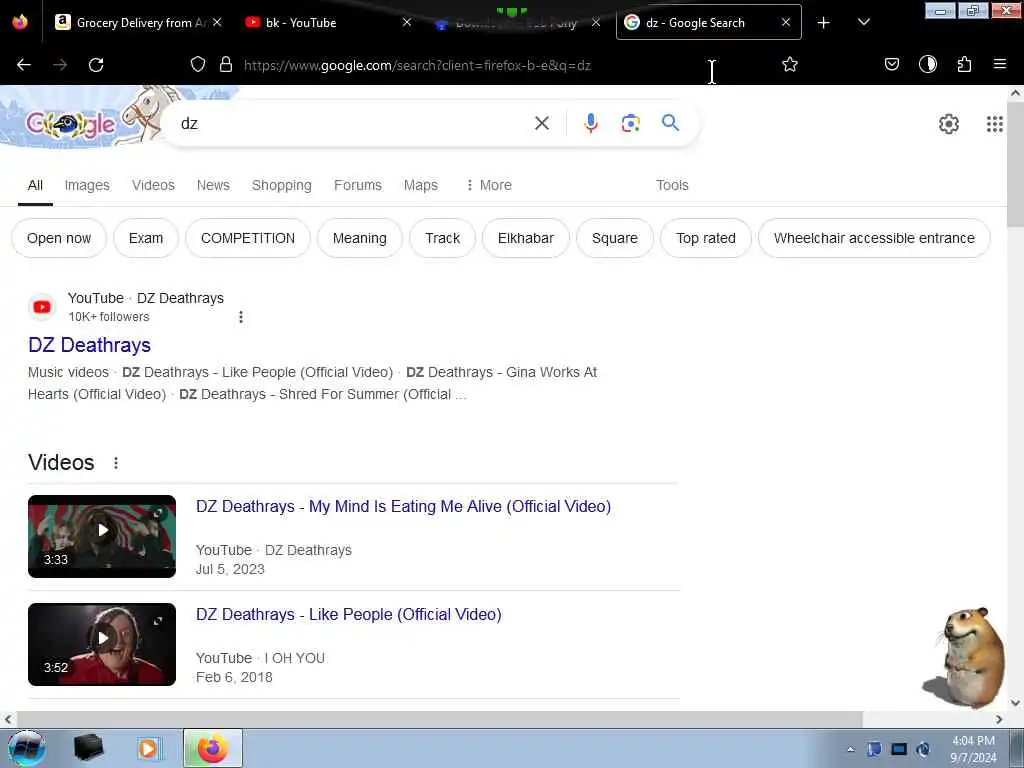This screenshot has height=768, width=1024.
Task: Open the Tools filter options
Action: point(672,185)
